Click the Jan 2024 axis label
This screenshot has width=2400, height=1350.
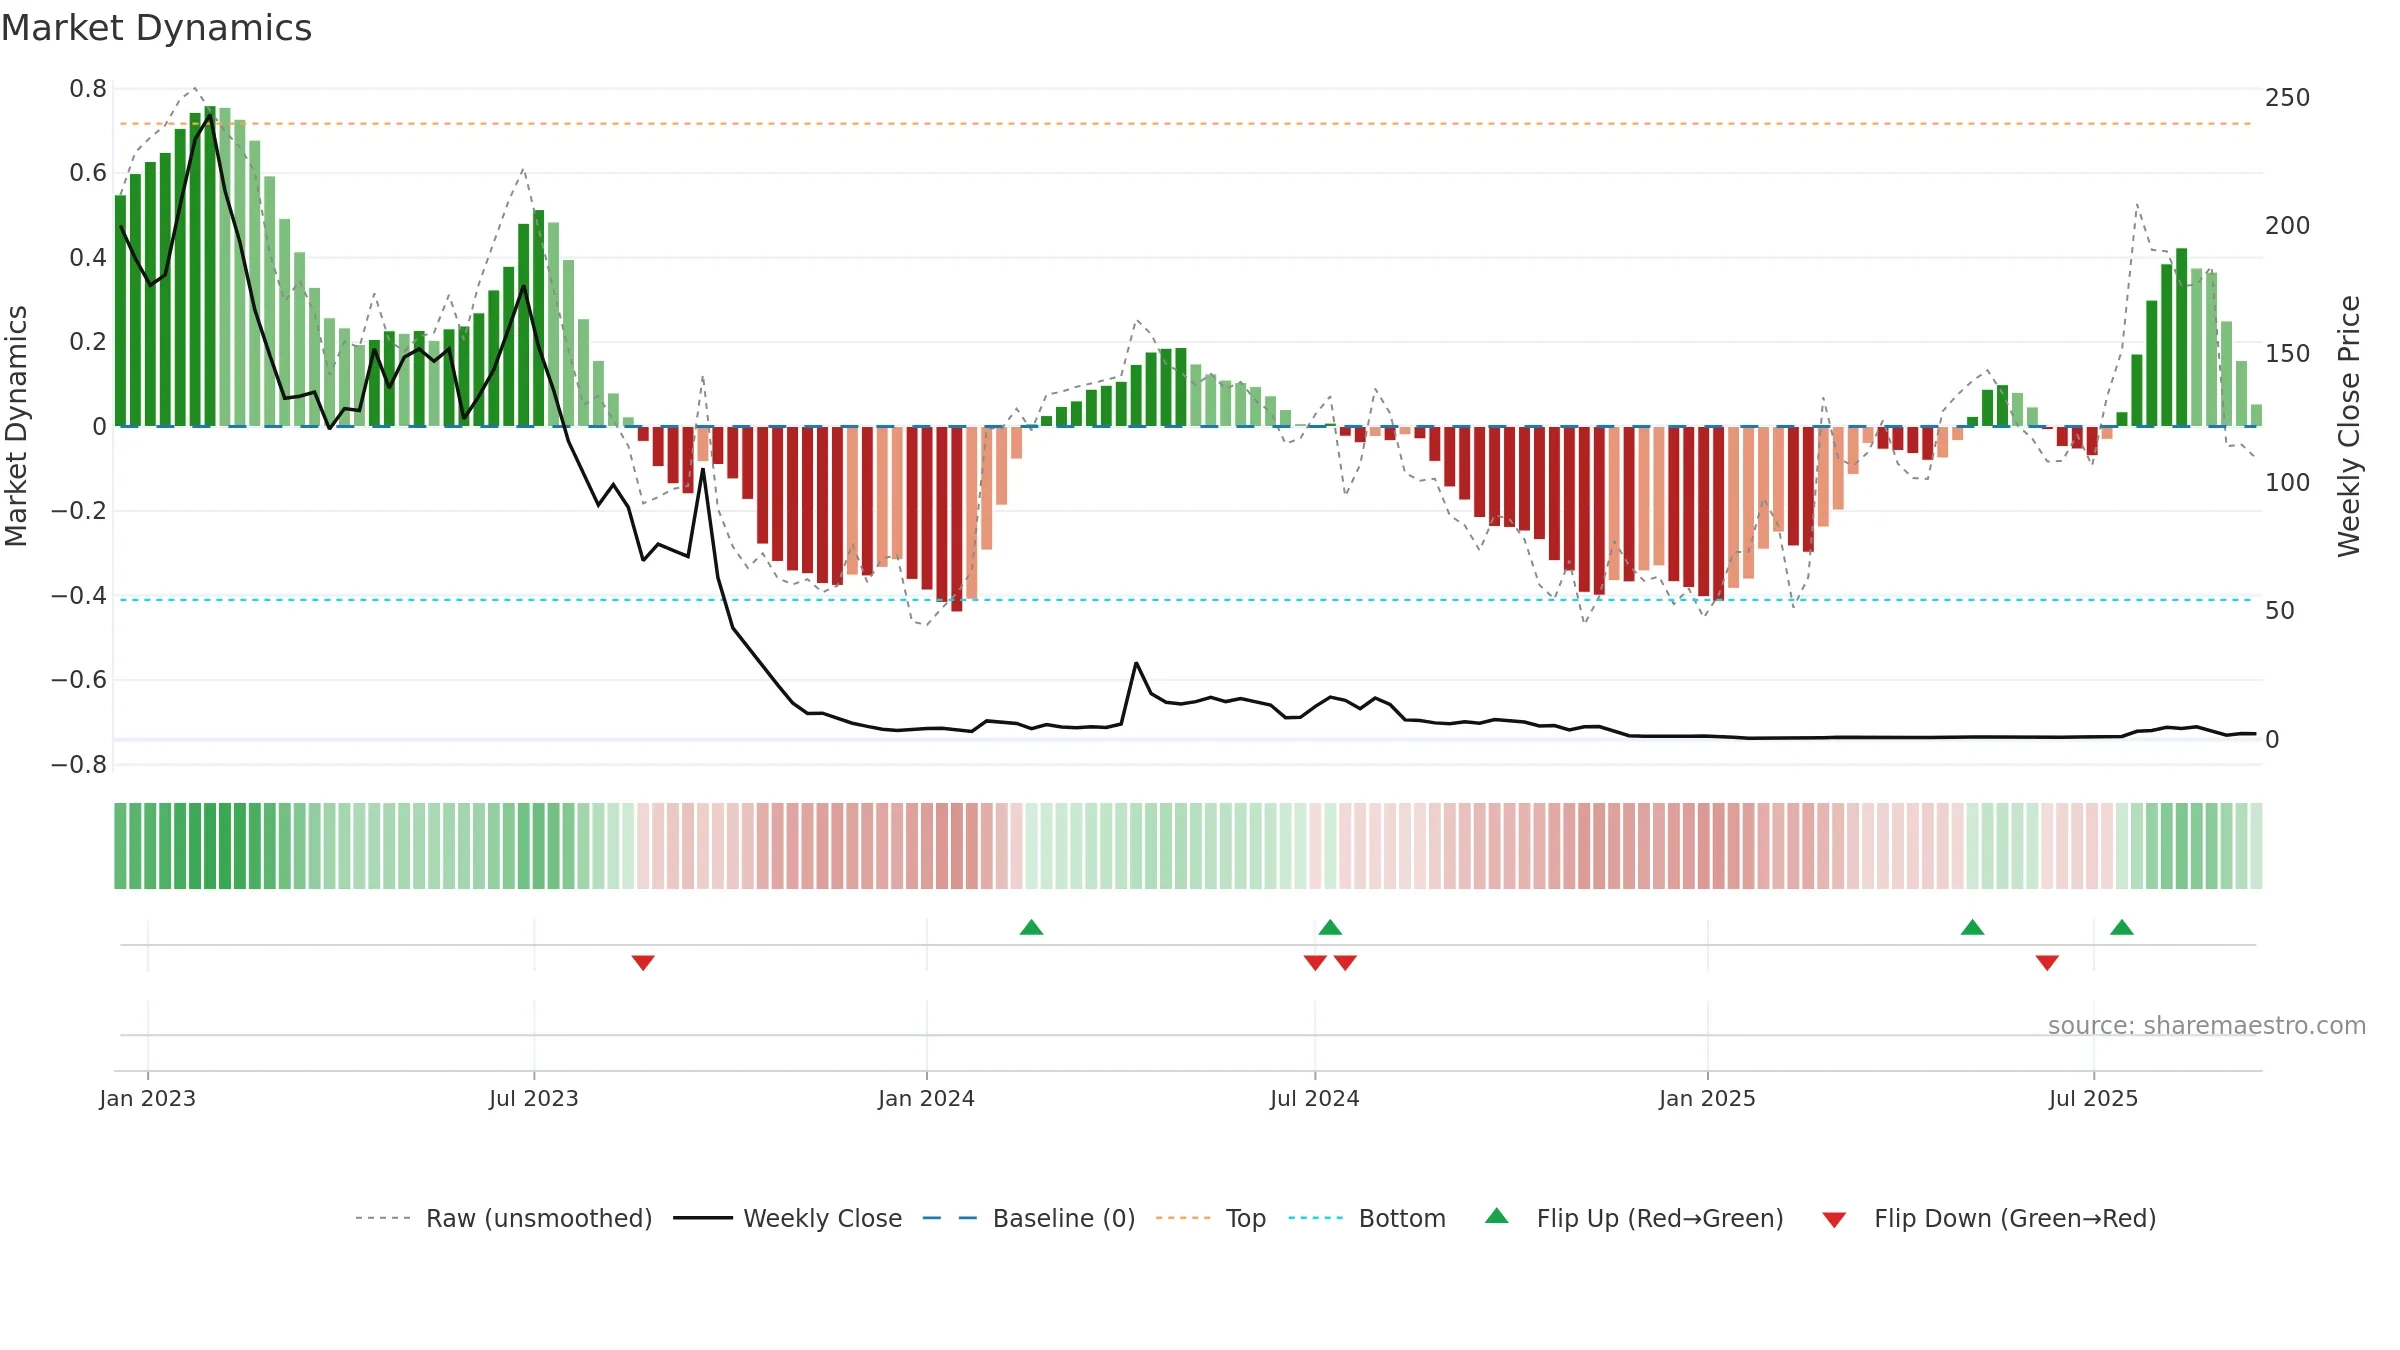click(x=926, y=1098)
